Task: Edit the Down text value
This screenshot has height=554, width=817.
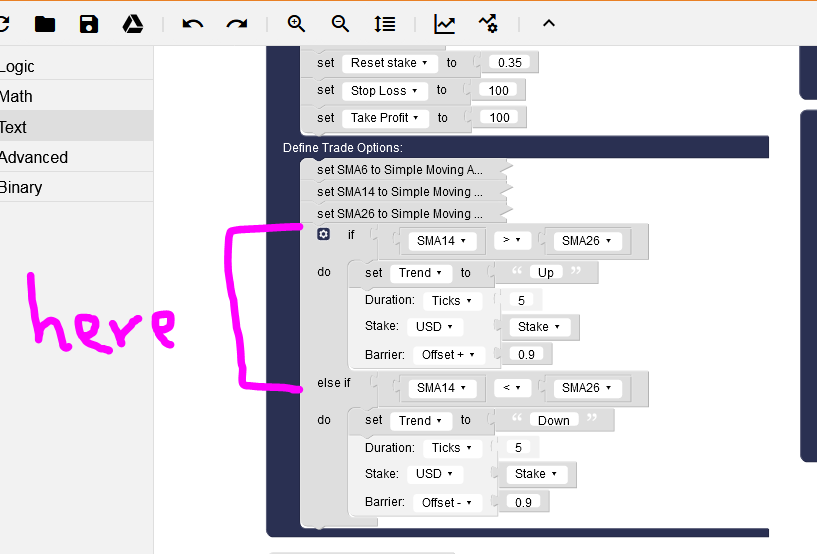Action: 553,421
